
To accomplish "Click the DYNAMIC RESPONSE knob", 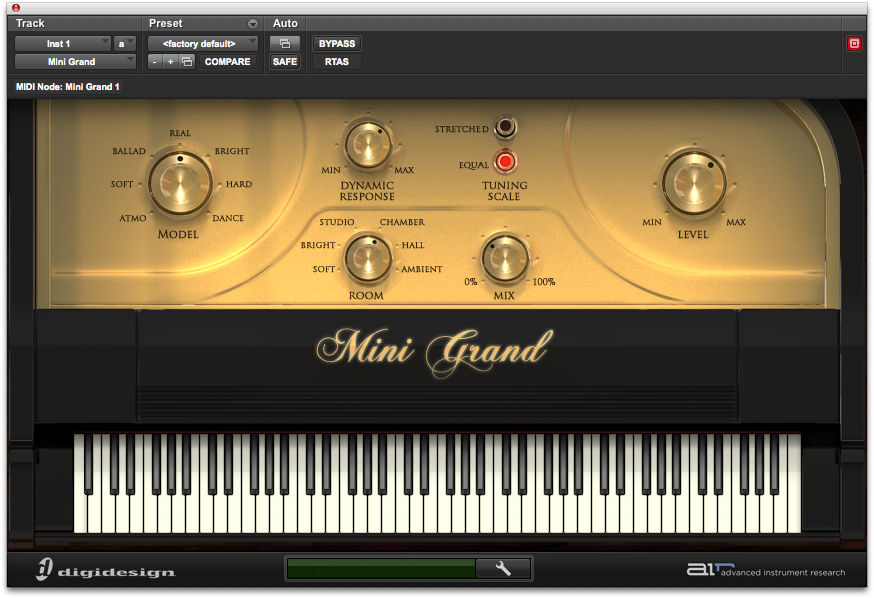I will [368, 145].
